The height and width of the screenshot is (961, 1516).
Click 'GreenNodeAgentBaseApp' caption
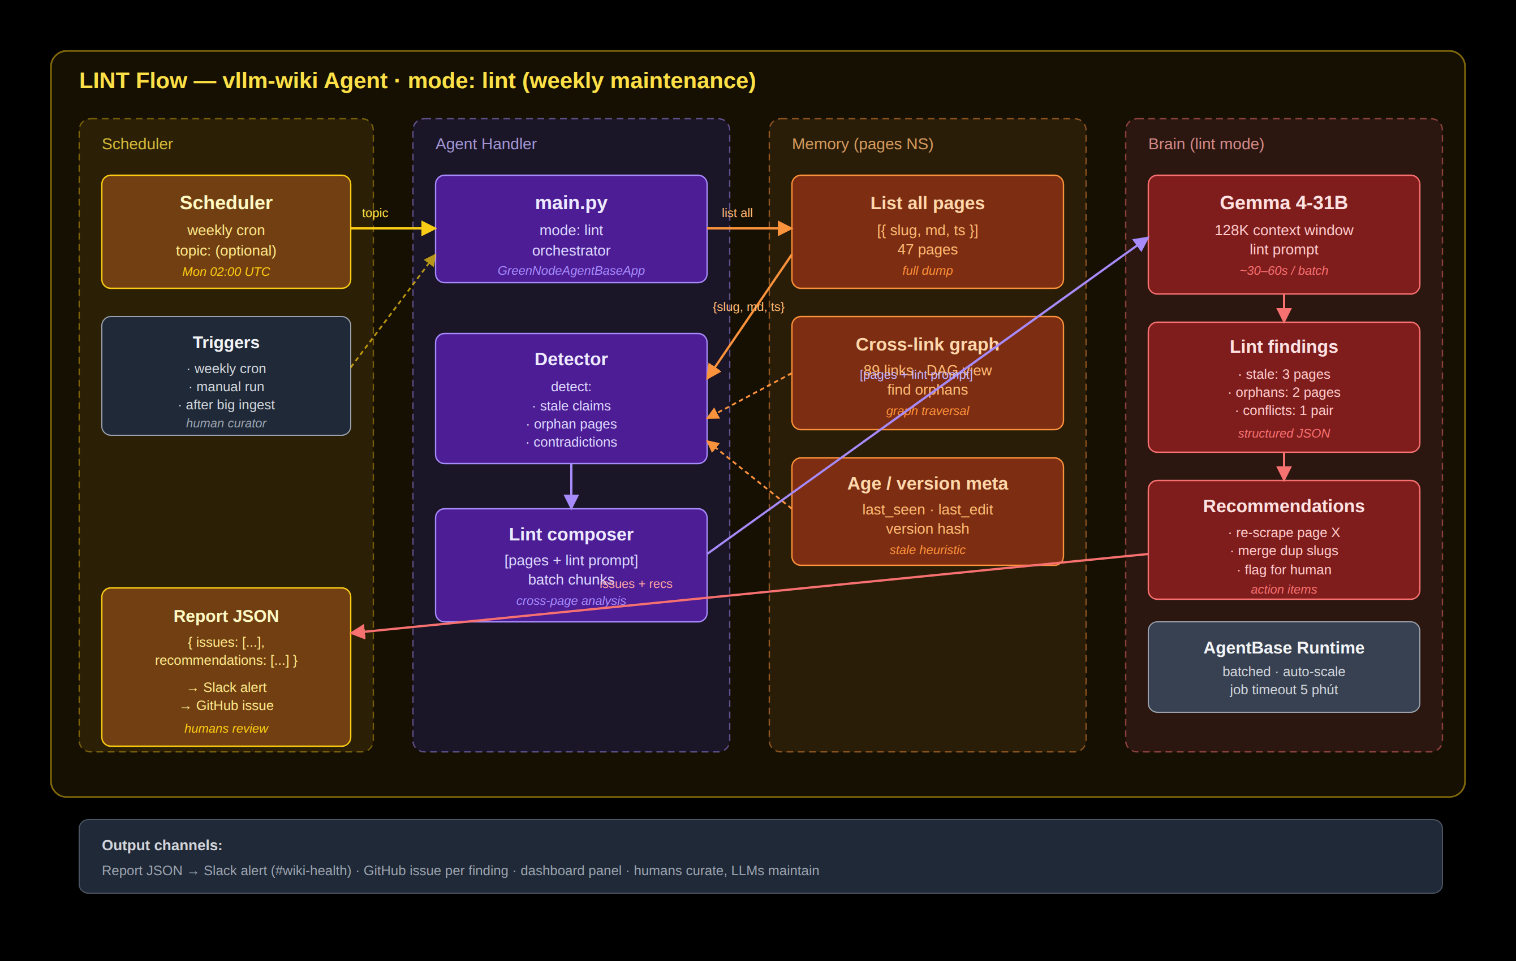571,271
